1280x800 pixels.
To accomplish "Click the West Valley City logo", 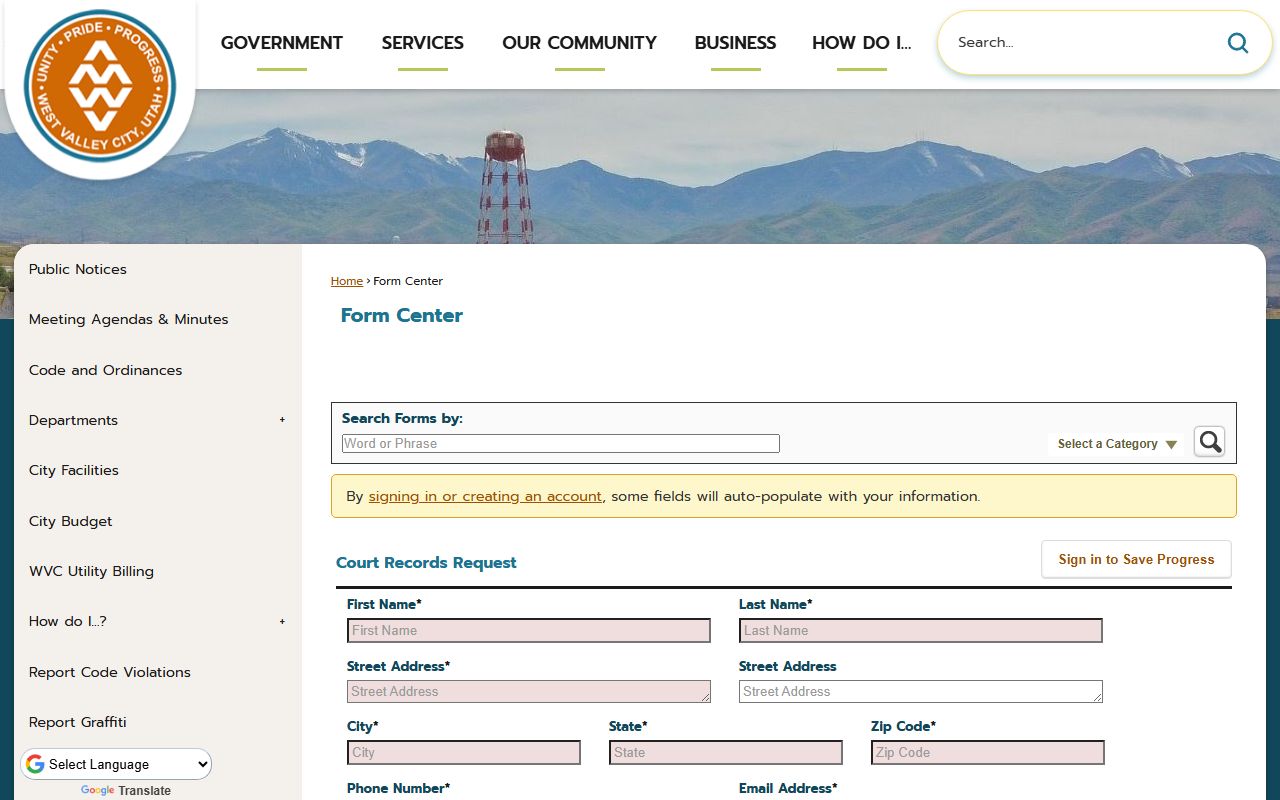I will click(x=100, y=86).
